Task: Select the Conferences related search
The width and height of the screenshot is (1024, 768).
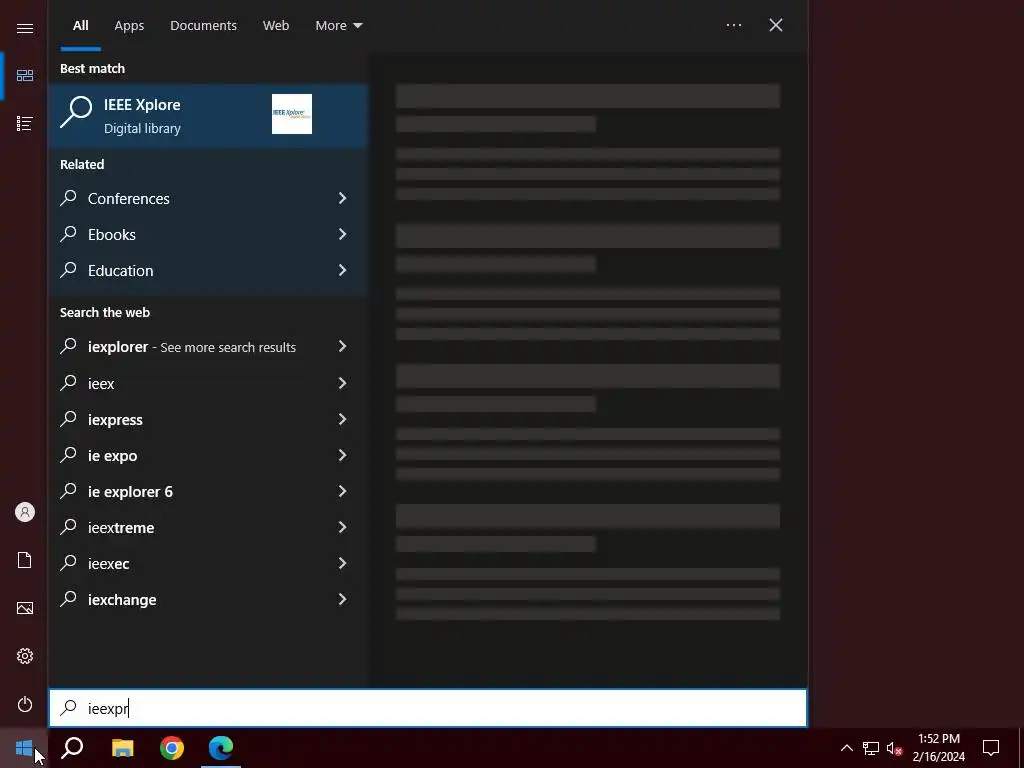Action: pyautogui.click(x=208, y=199)
